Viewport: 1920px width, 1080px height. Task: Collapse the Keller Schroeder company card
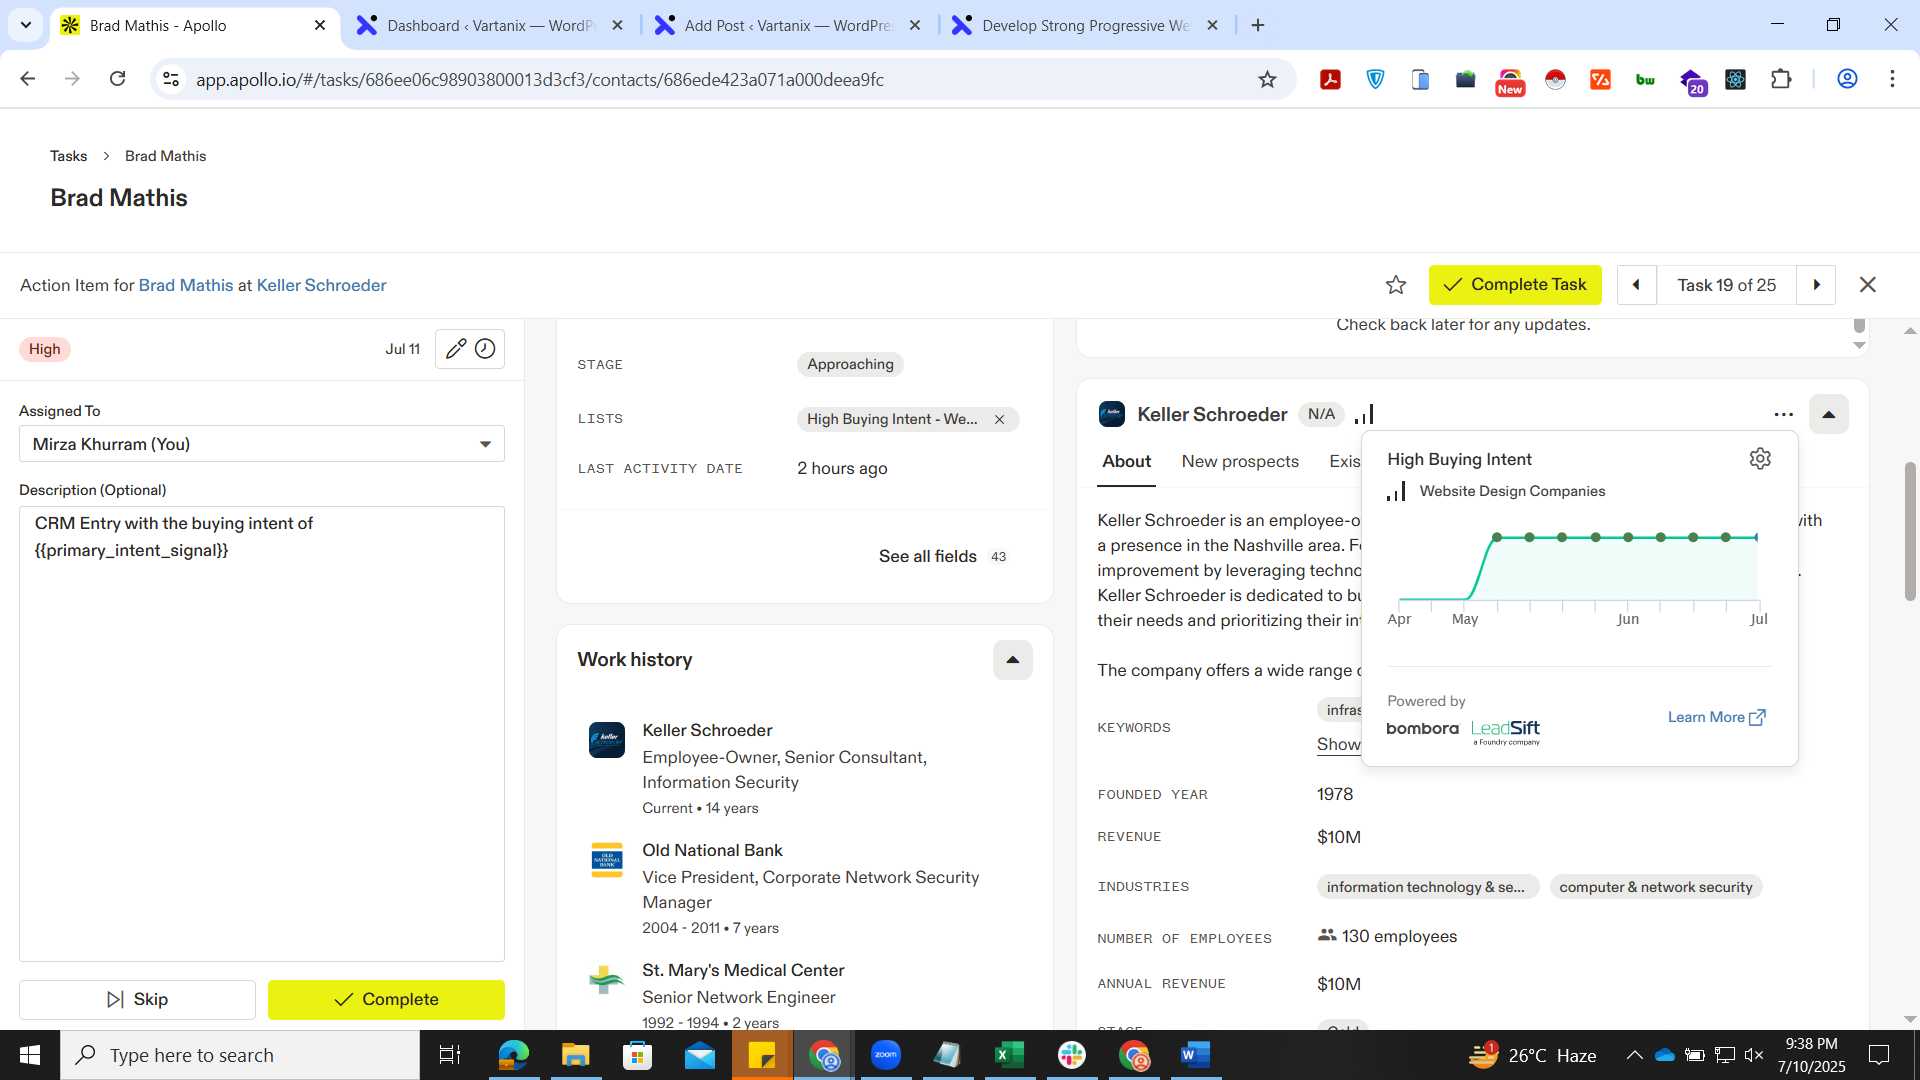(1828, 414)
